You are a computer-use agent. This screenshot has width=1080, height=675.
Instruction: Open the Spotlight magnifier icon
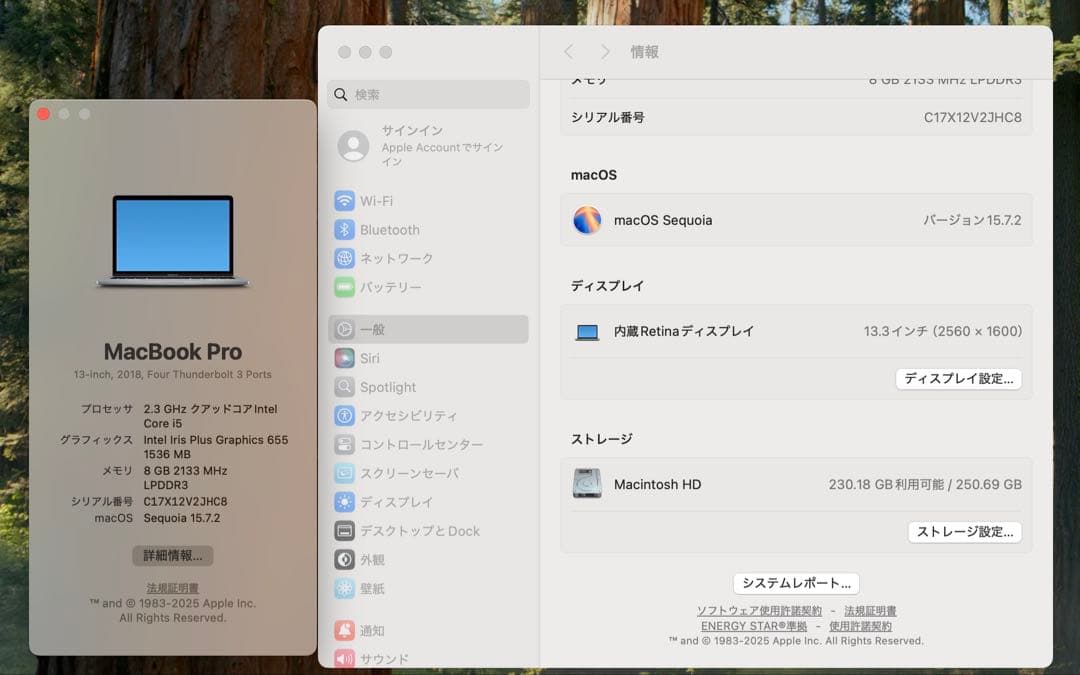tap(344, 387)
